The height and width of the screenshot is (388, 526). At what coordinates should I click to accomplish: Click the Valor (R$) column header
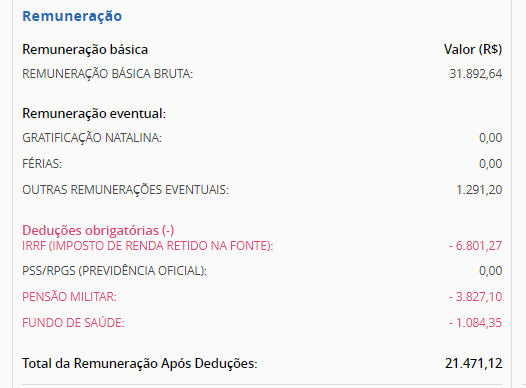[473, 50]
